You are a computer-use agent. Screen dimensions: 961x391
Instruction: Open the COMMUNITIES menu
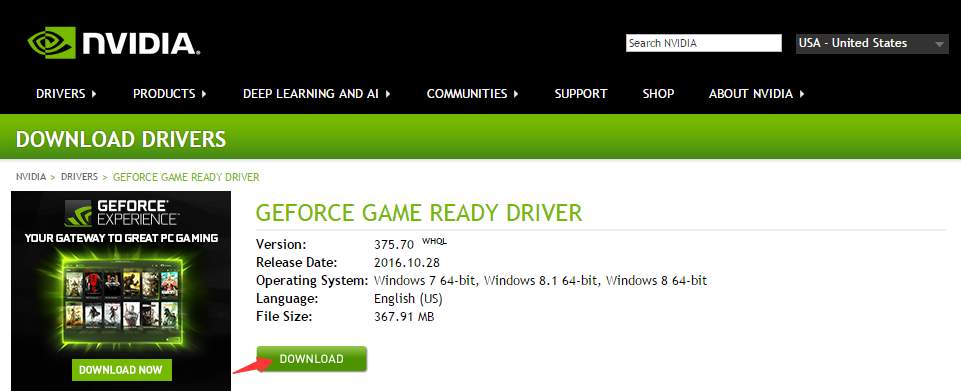tap(473, 94)
